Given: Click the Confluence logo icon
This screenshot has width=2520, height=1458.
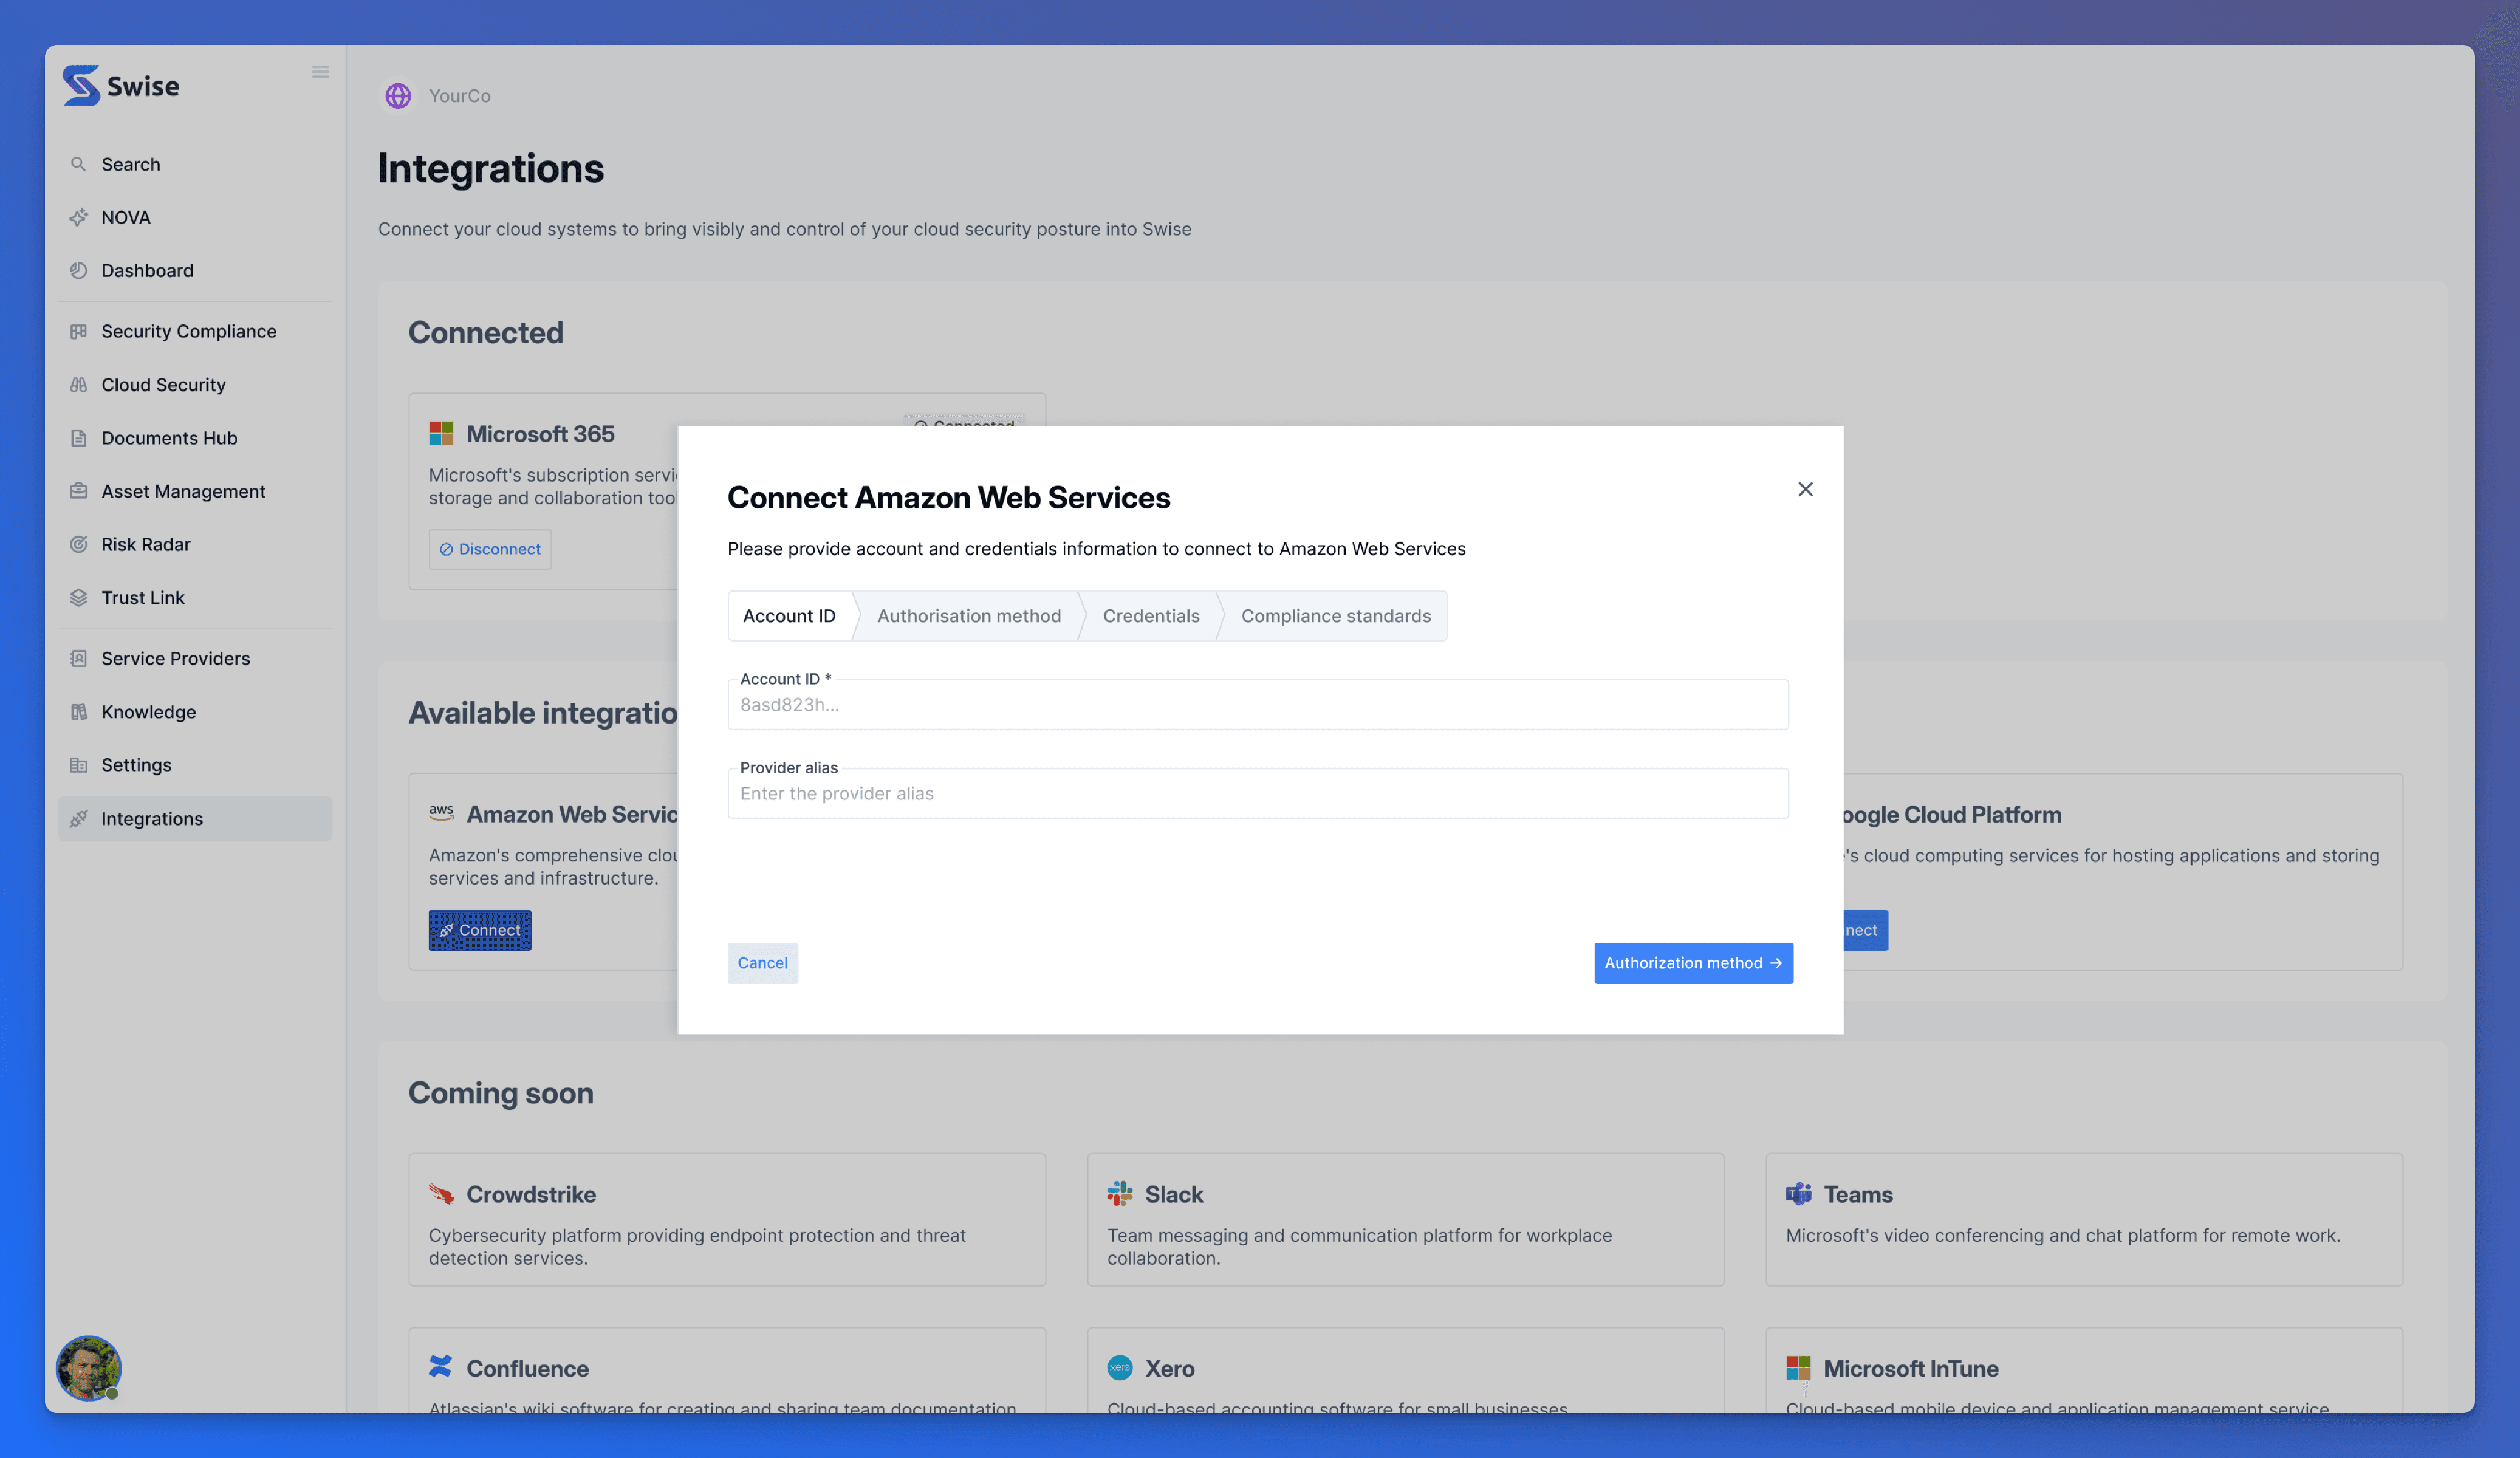Looking at the screenshot, I should tap(440, 1367).
